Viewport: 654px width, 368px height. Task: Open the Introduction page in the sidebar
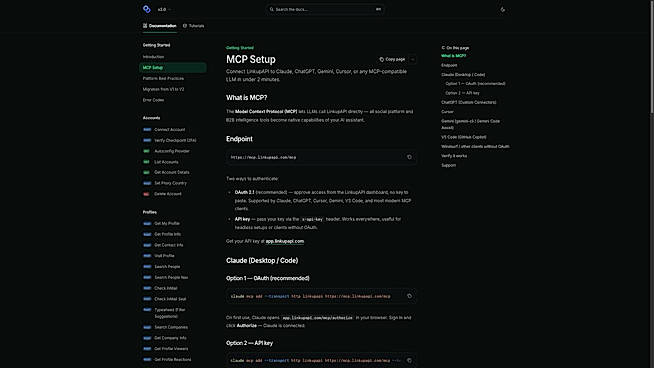coord(153,57)
